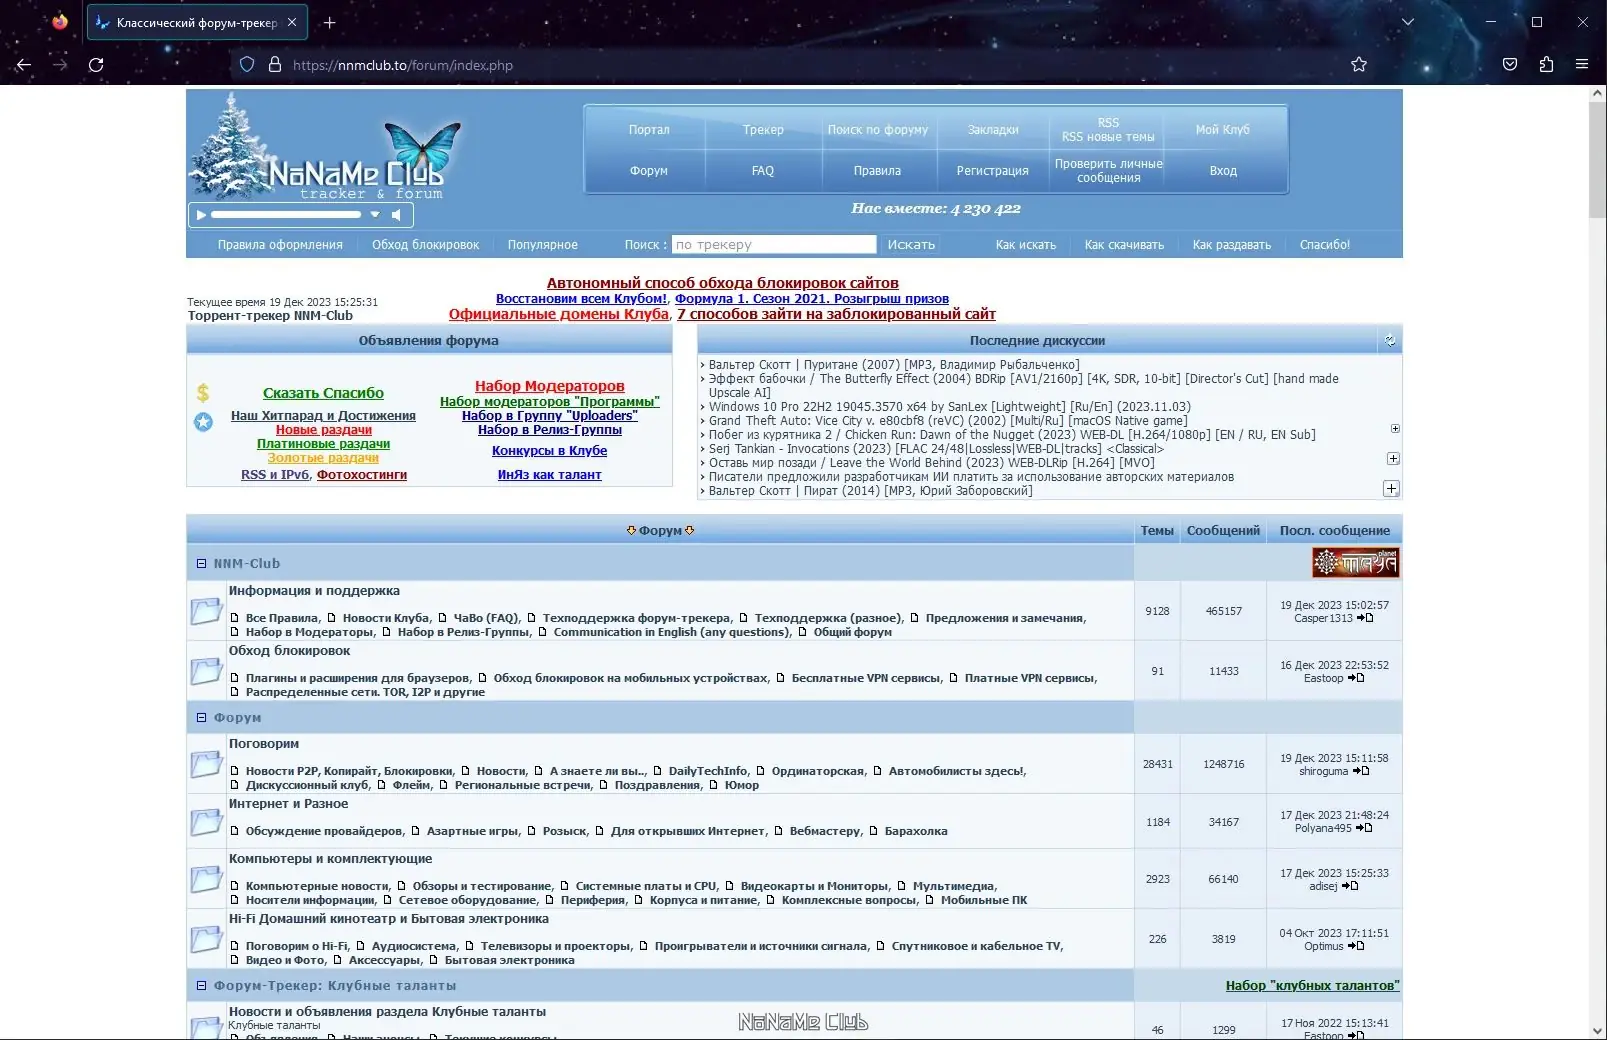Collapse the NNM-Club section
This screenshot has height=1040, width=1607.
click(201, 563)
